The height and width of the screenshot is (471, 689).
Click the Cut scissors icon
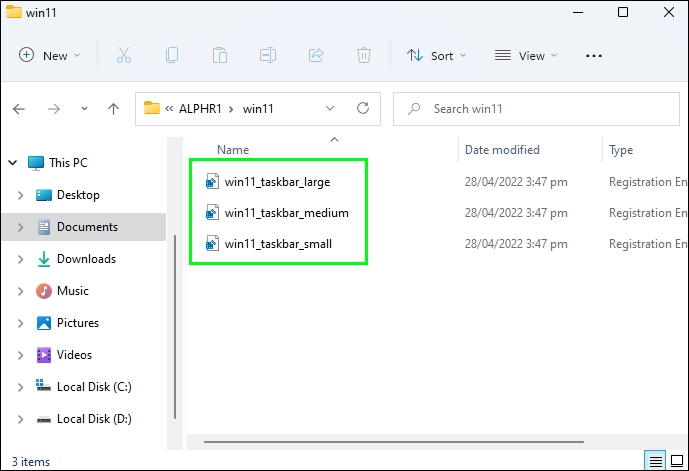[124, 56]
